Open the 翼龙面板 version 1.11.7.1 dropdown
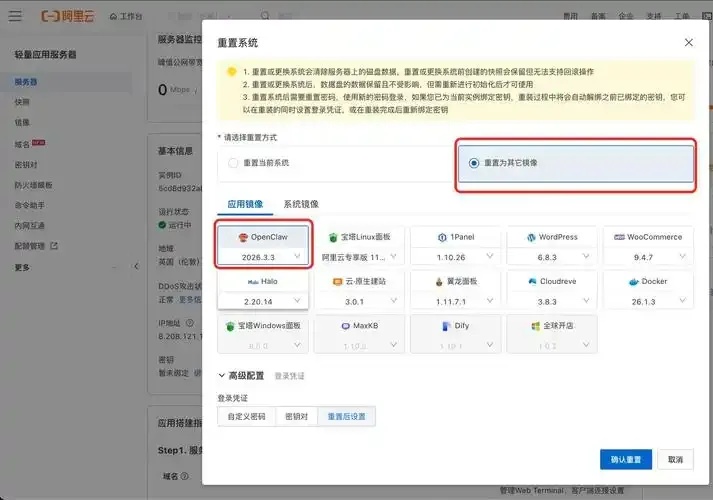The height and width of the screenshot is (500, 713). (456, 302)
